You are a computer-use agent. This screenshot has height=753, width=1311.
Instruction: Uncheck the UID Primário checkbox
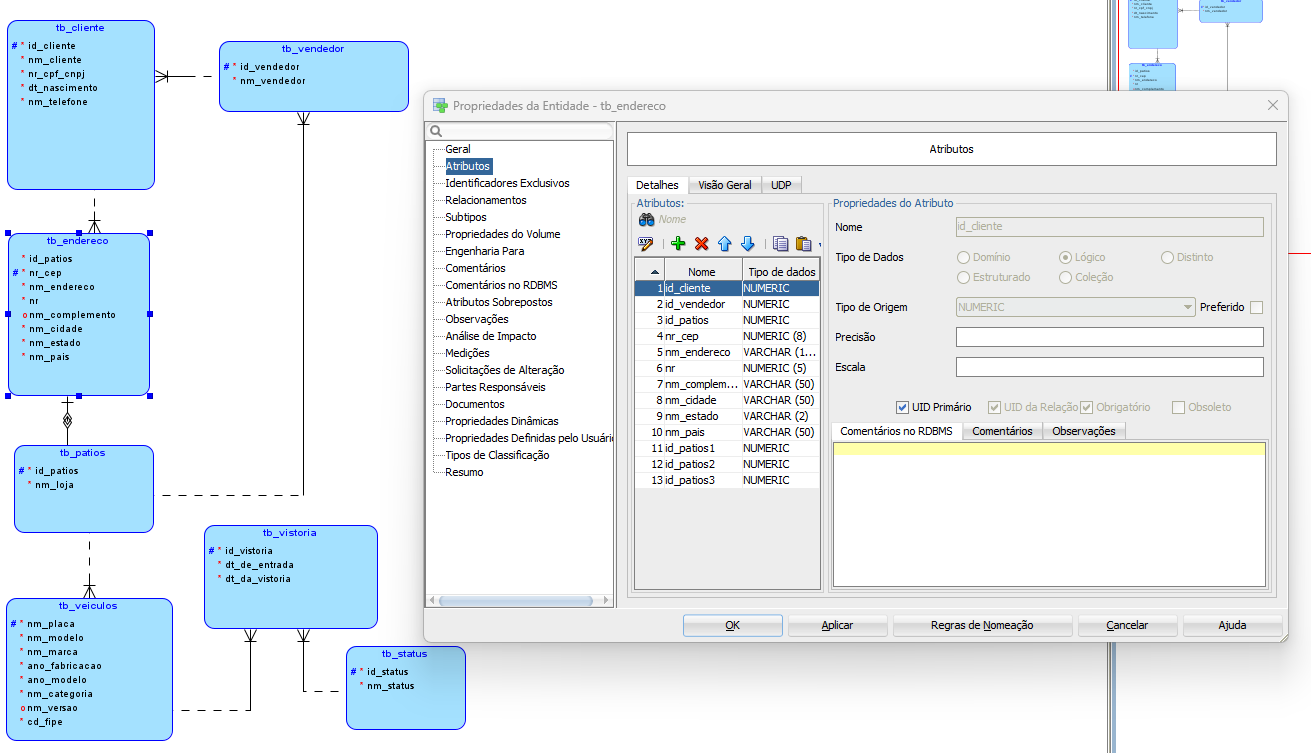902,407
